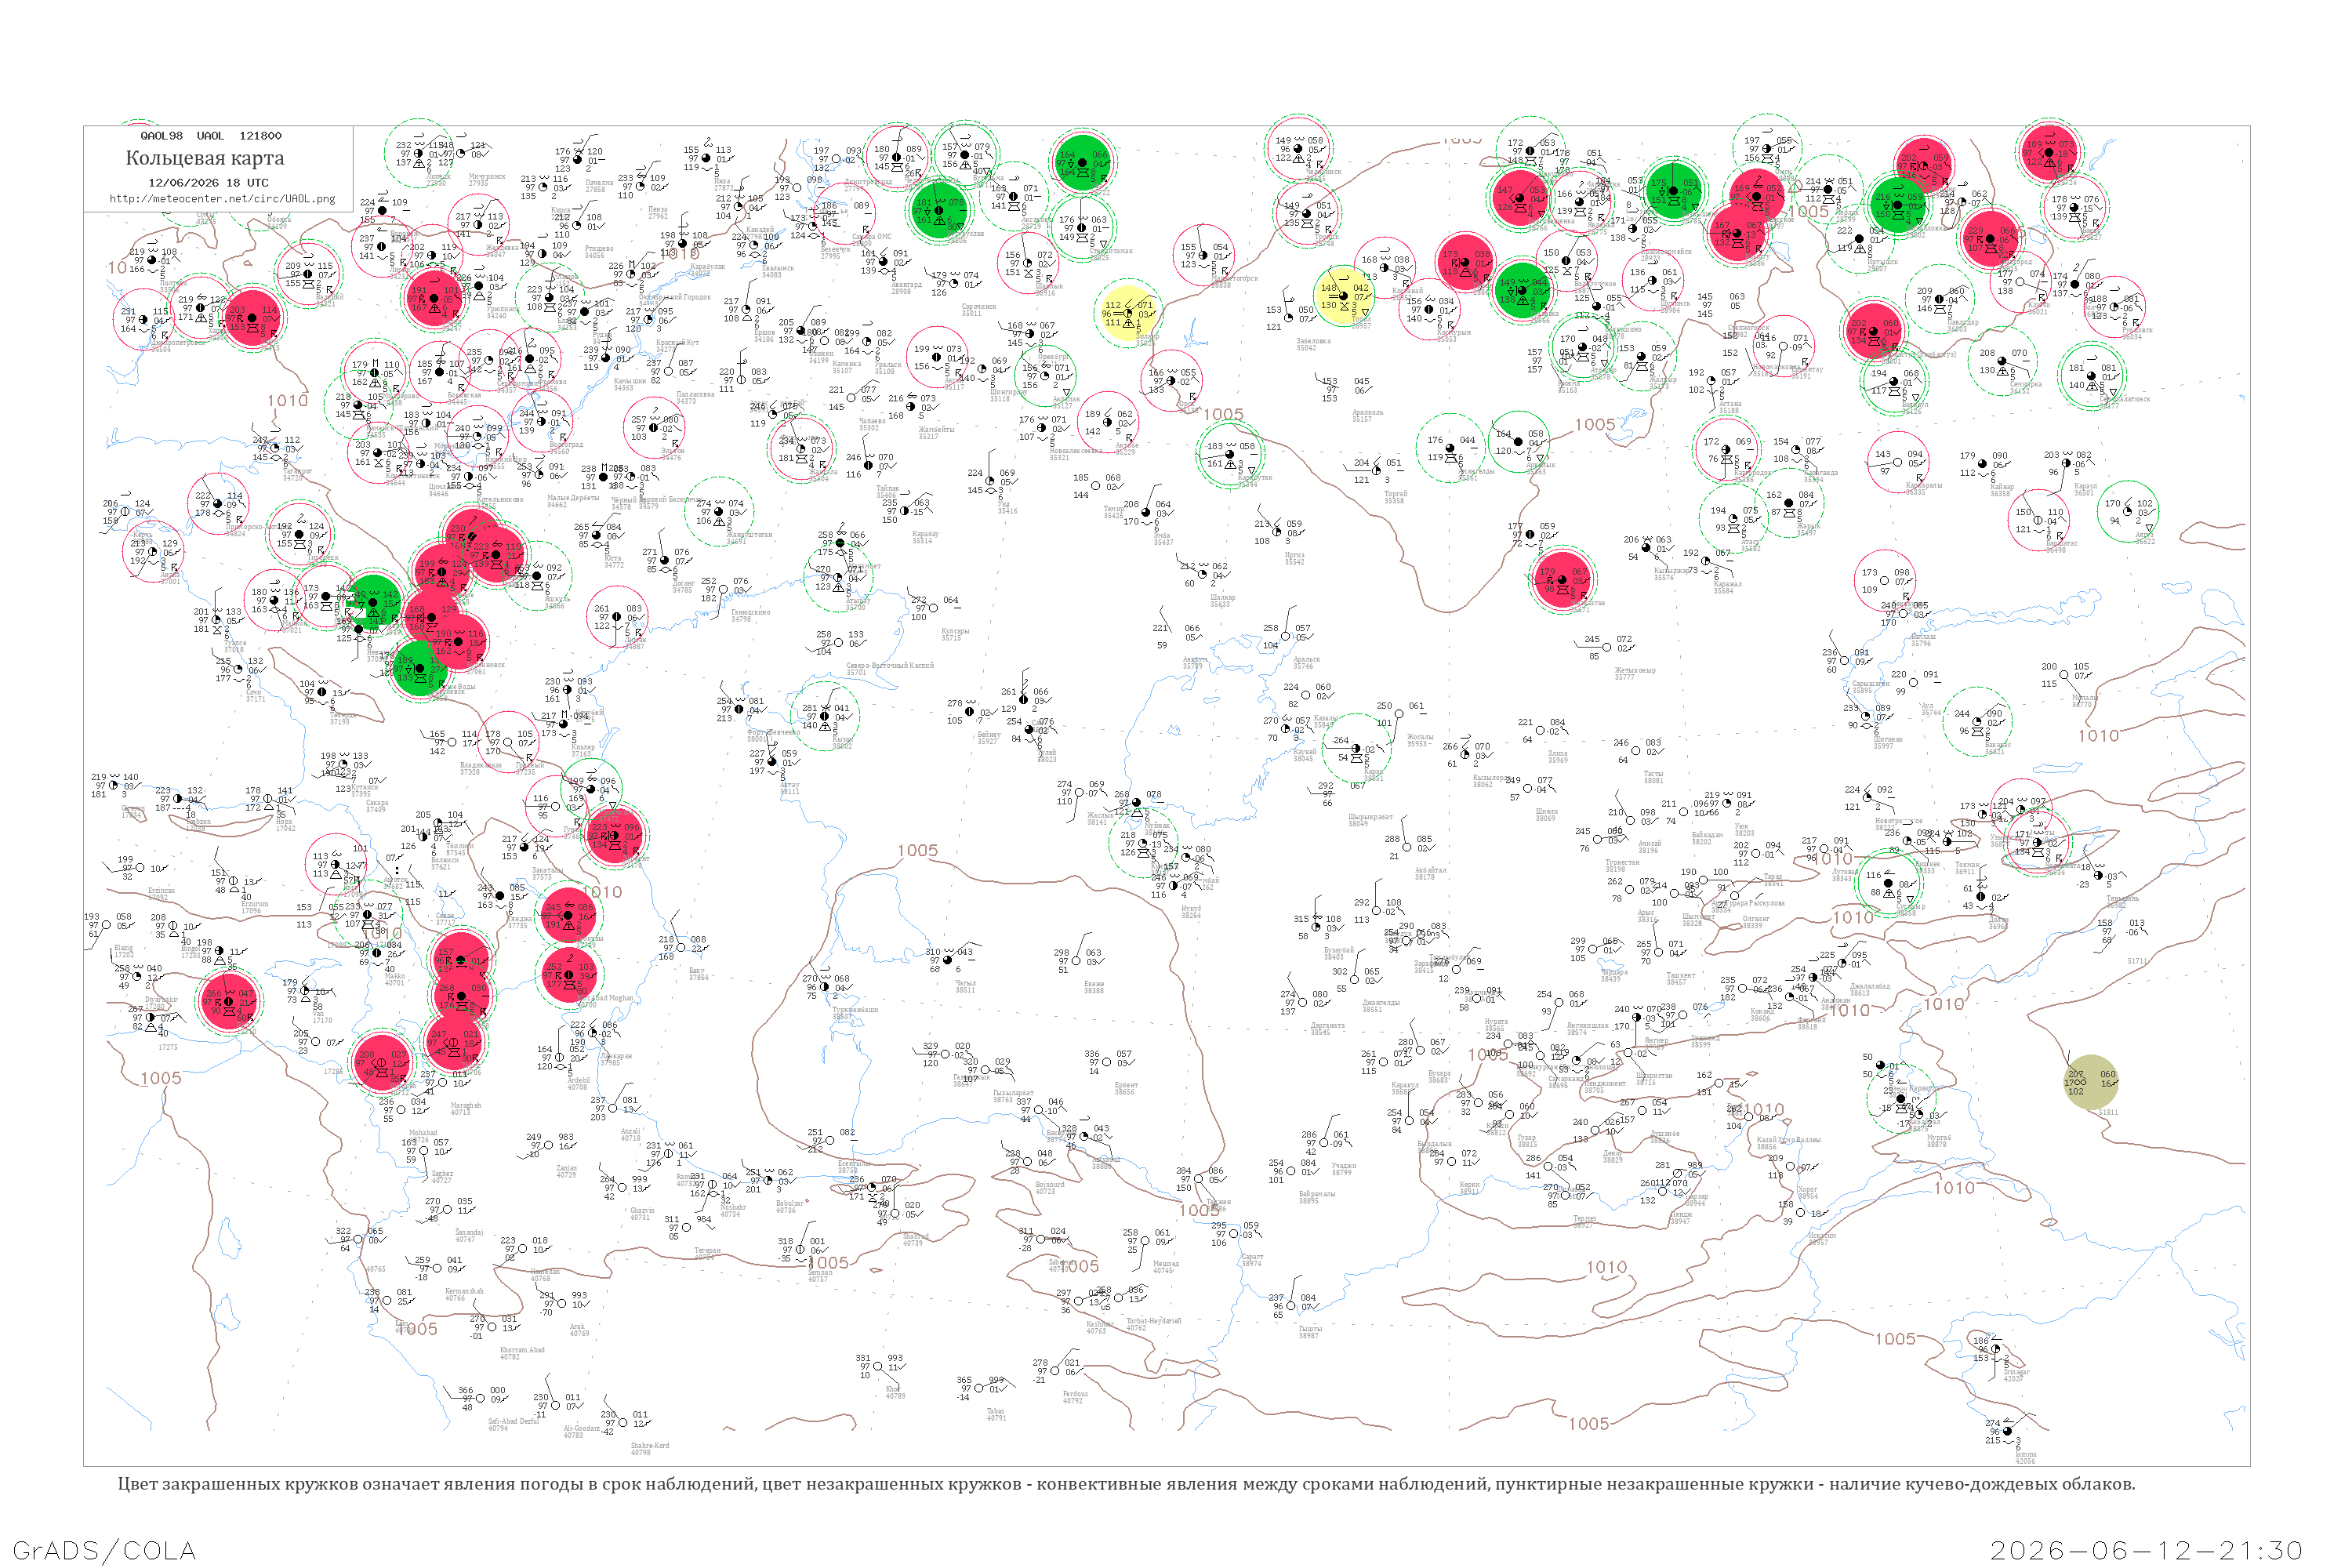Click the station label "Shahrud"
The width and height of the screenshot is (2352, 1568).
916,1236
